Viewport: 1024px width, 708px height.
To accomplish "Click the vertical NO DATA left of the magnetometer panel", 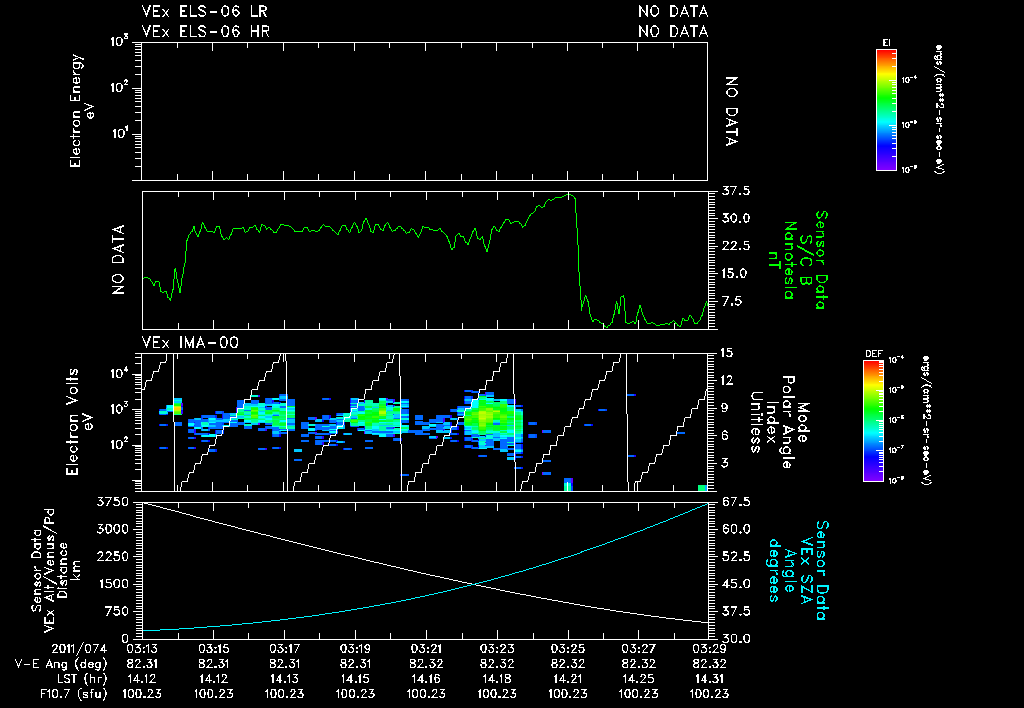I will tap(118, 260).
